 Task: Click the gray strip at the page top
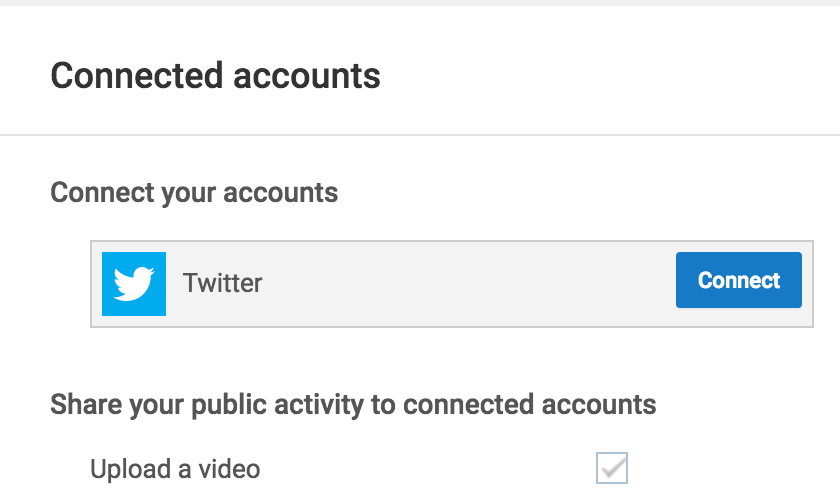tap(420, 3)
